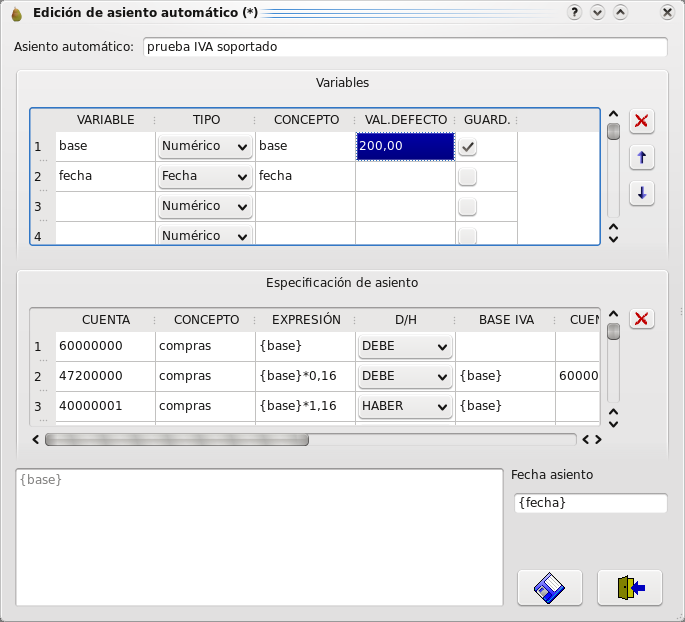
Task: Select account cell 47200000
Action: tap(105, 377)
